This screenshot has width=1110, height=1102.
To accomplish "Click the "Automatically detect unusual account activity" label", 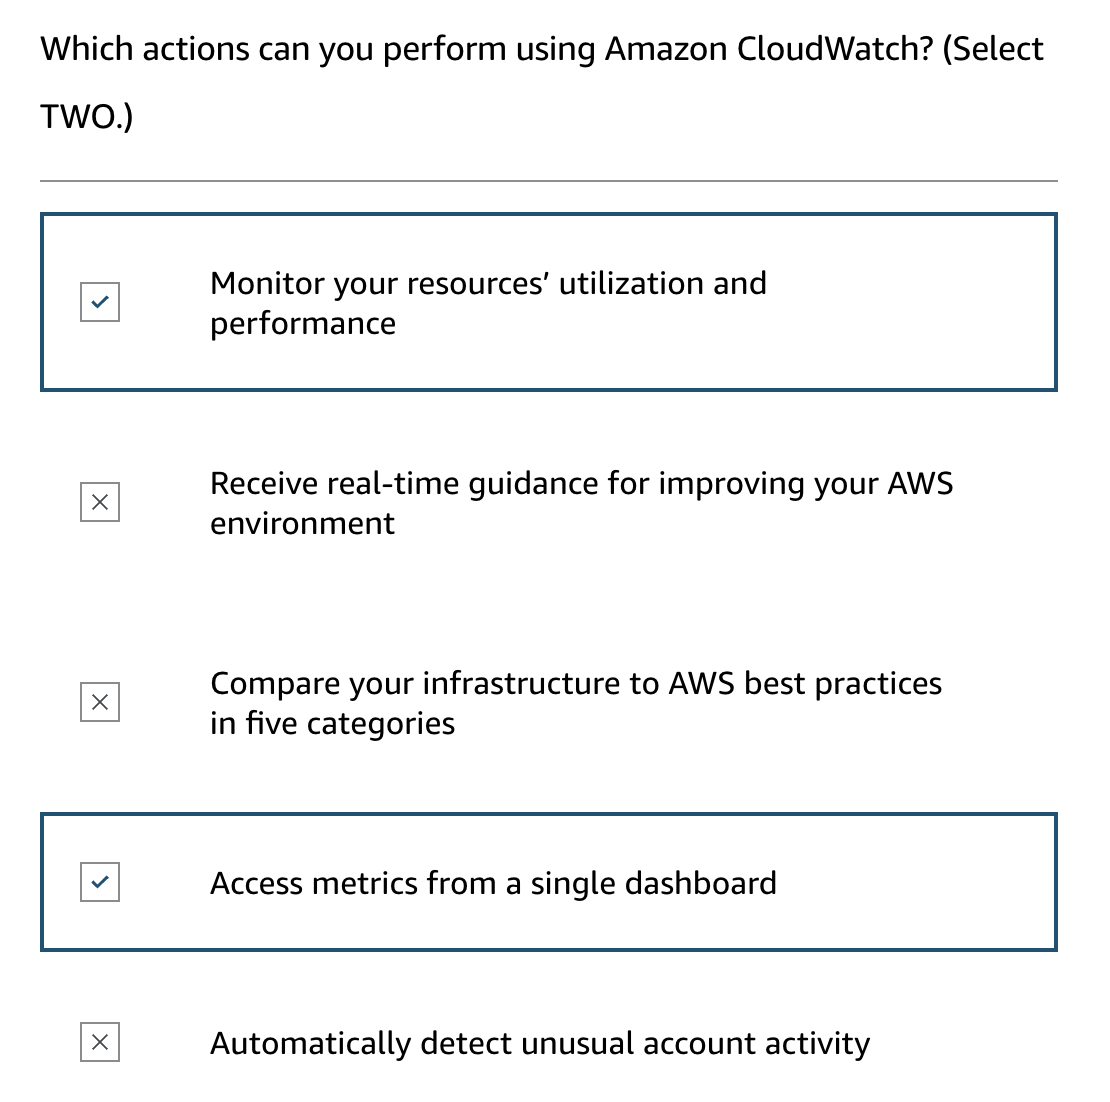I will 540,1043.
